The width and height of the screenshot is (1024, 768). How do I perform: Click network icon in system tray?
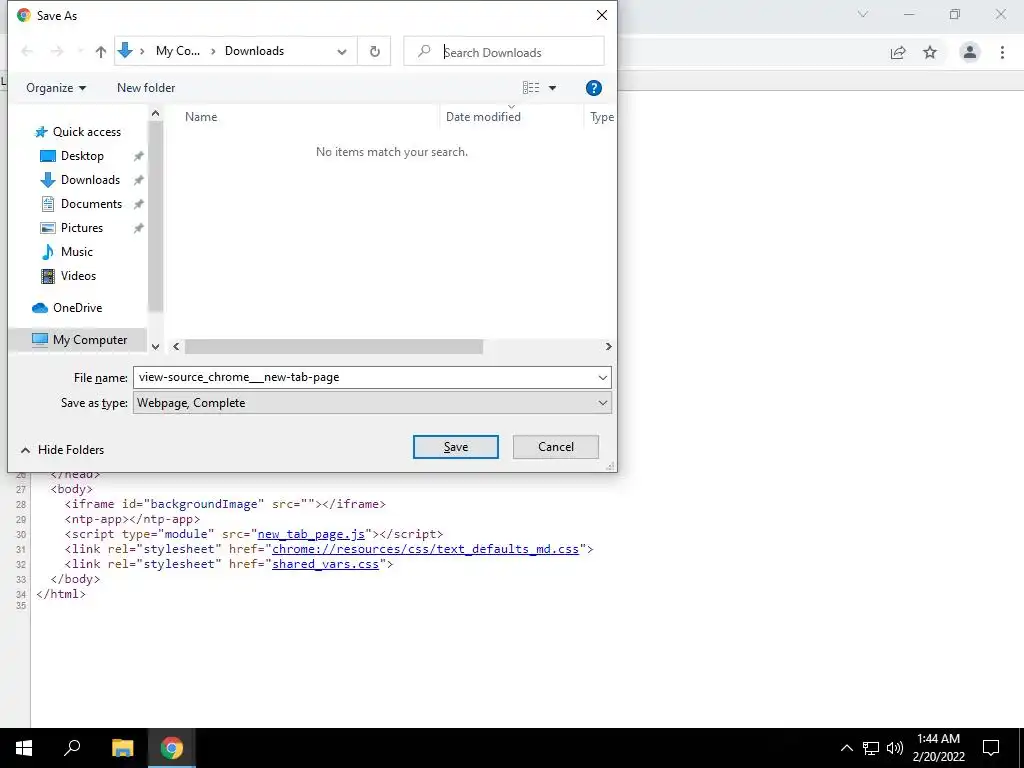(x=871, y=748)
